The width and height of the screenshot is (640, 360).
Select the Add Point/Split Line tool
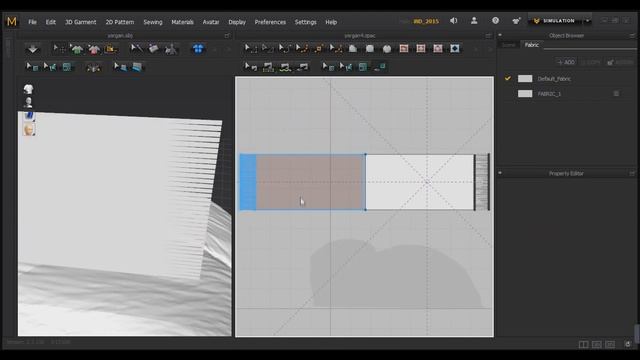point(319,49)
